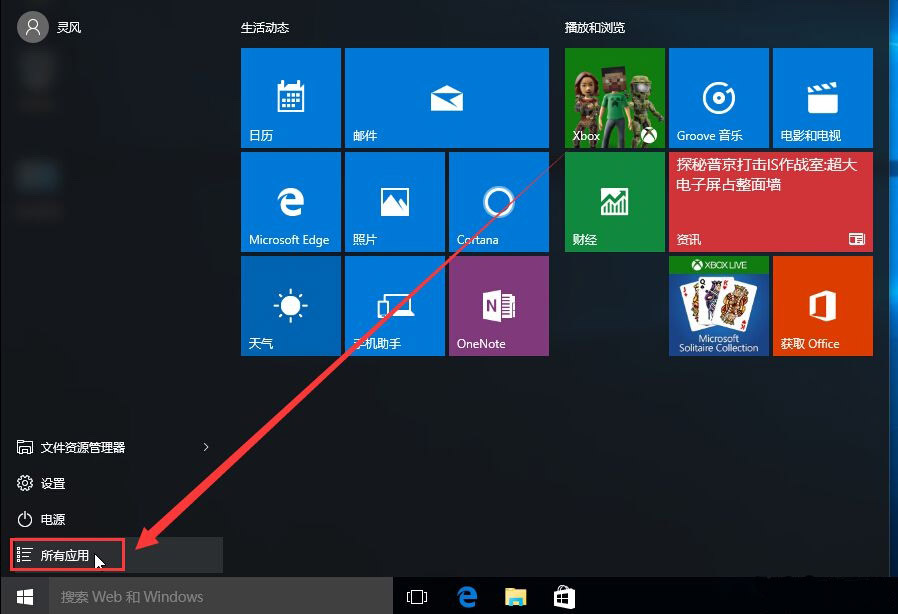898x614 pixels.
Task: Open the news (资讯) headline tile
Action: pyautogui.click(x=770, y=202)
